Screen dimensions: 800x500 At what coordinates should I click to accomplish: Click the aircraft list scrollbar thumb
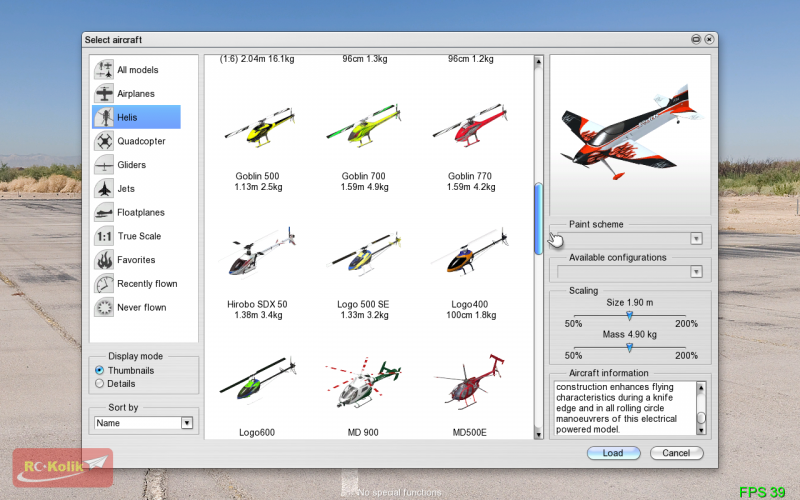click(x=538, y=218)
